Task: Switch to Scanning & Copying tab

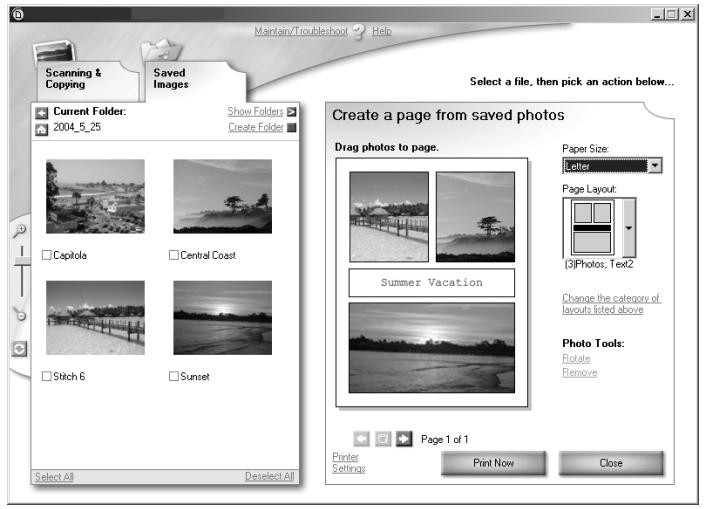Action: point(74,79)
